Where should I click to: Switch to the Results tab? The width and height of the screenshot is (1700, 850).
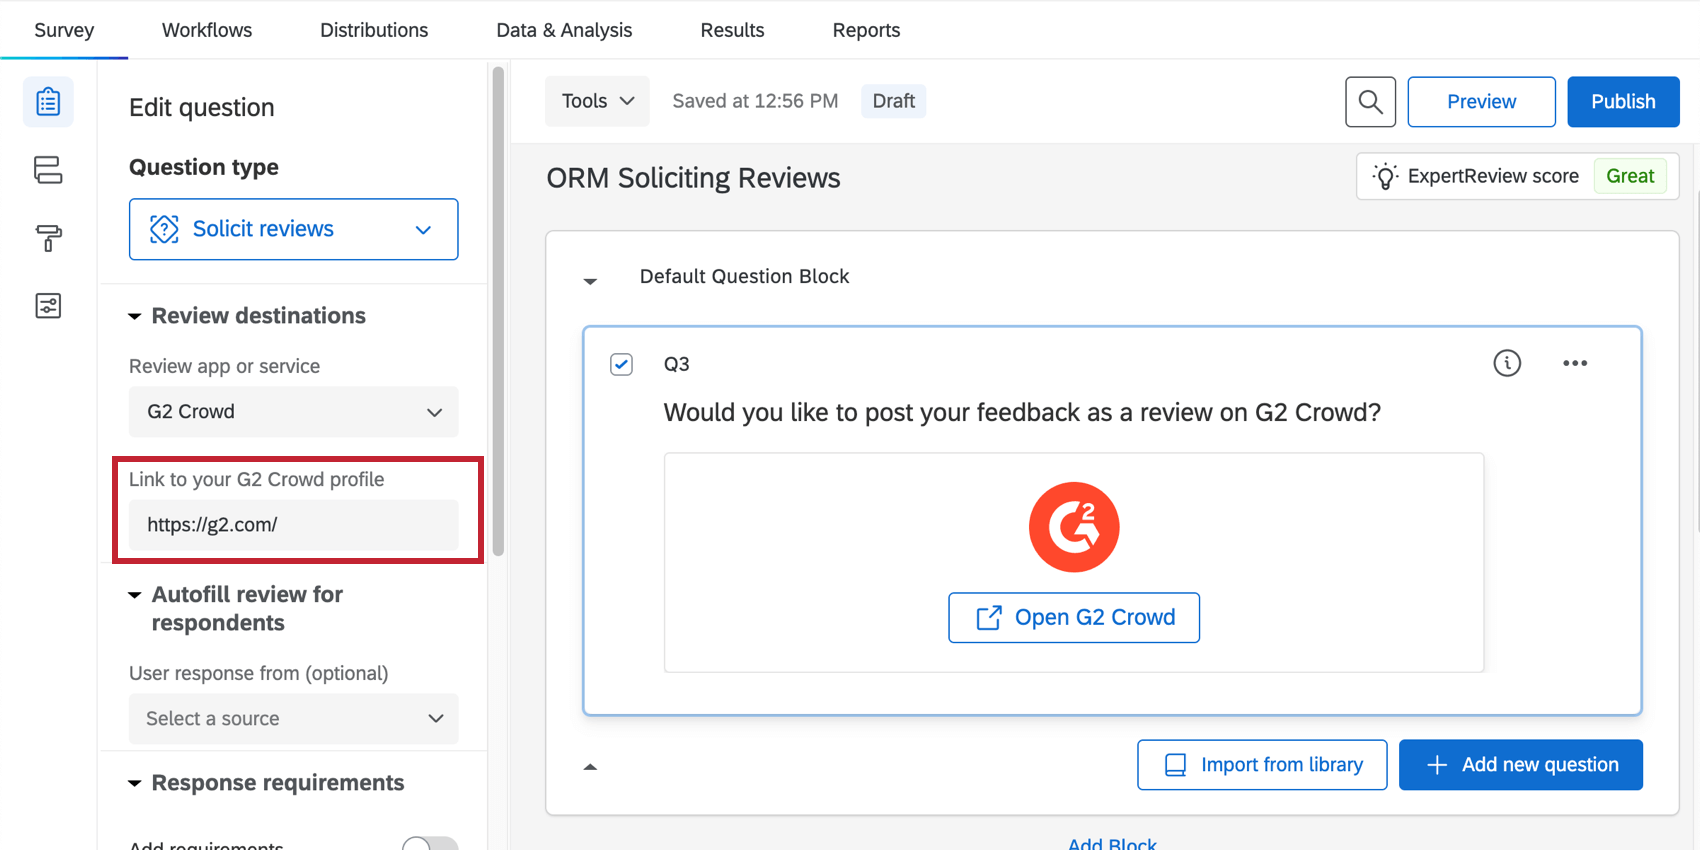tap(732, 30)
